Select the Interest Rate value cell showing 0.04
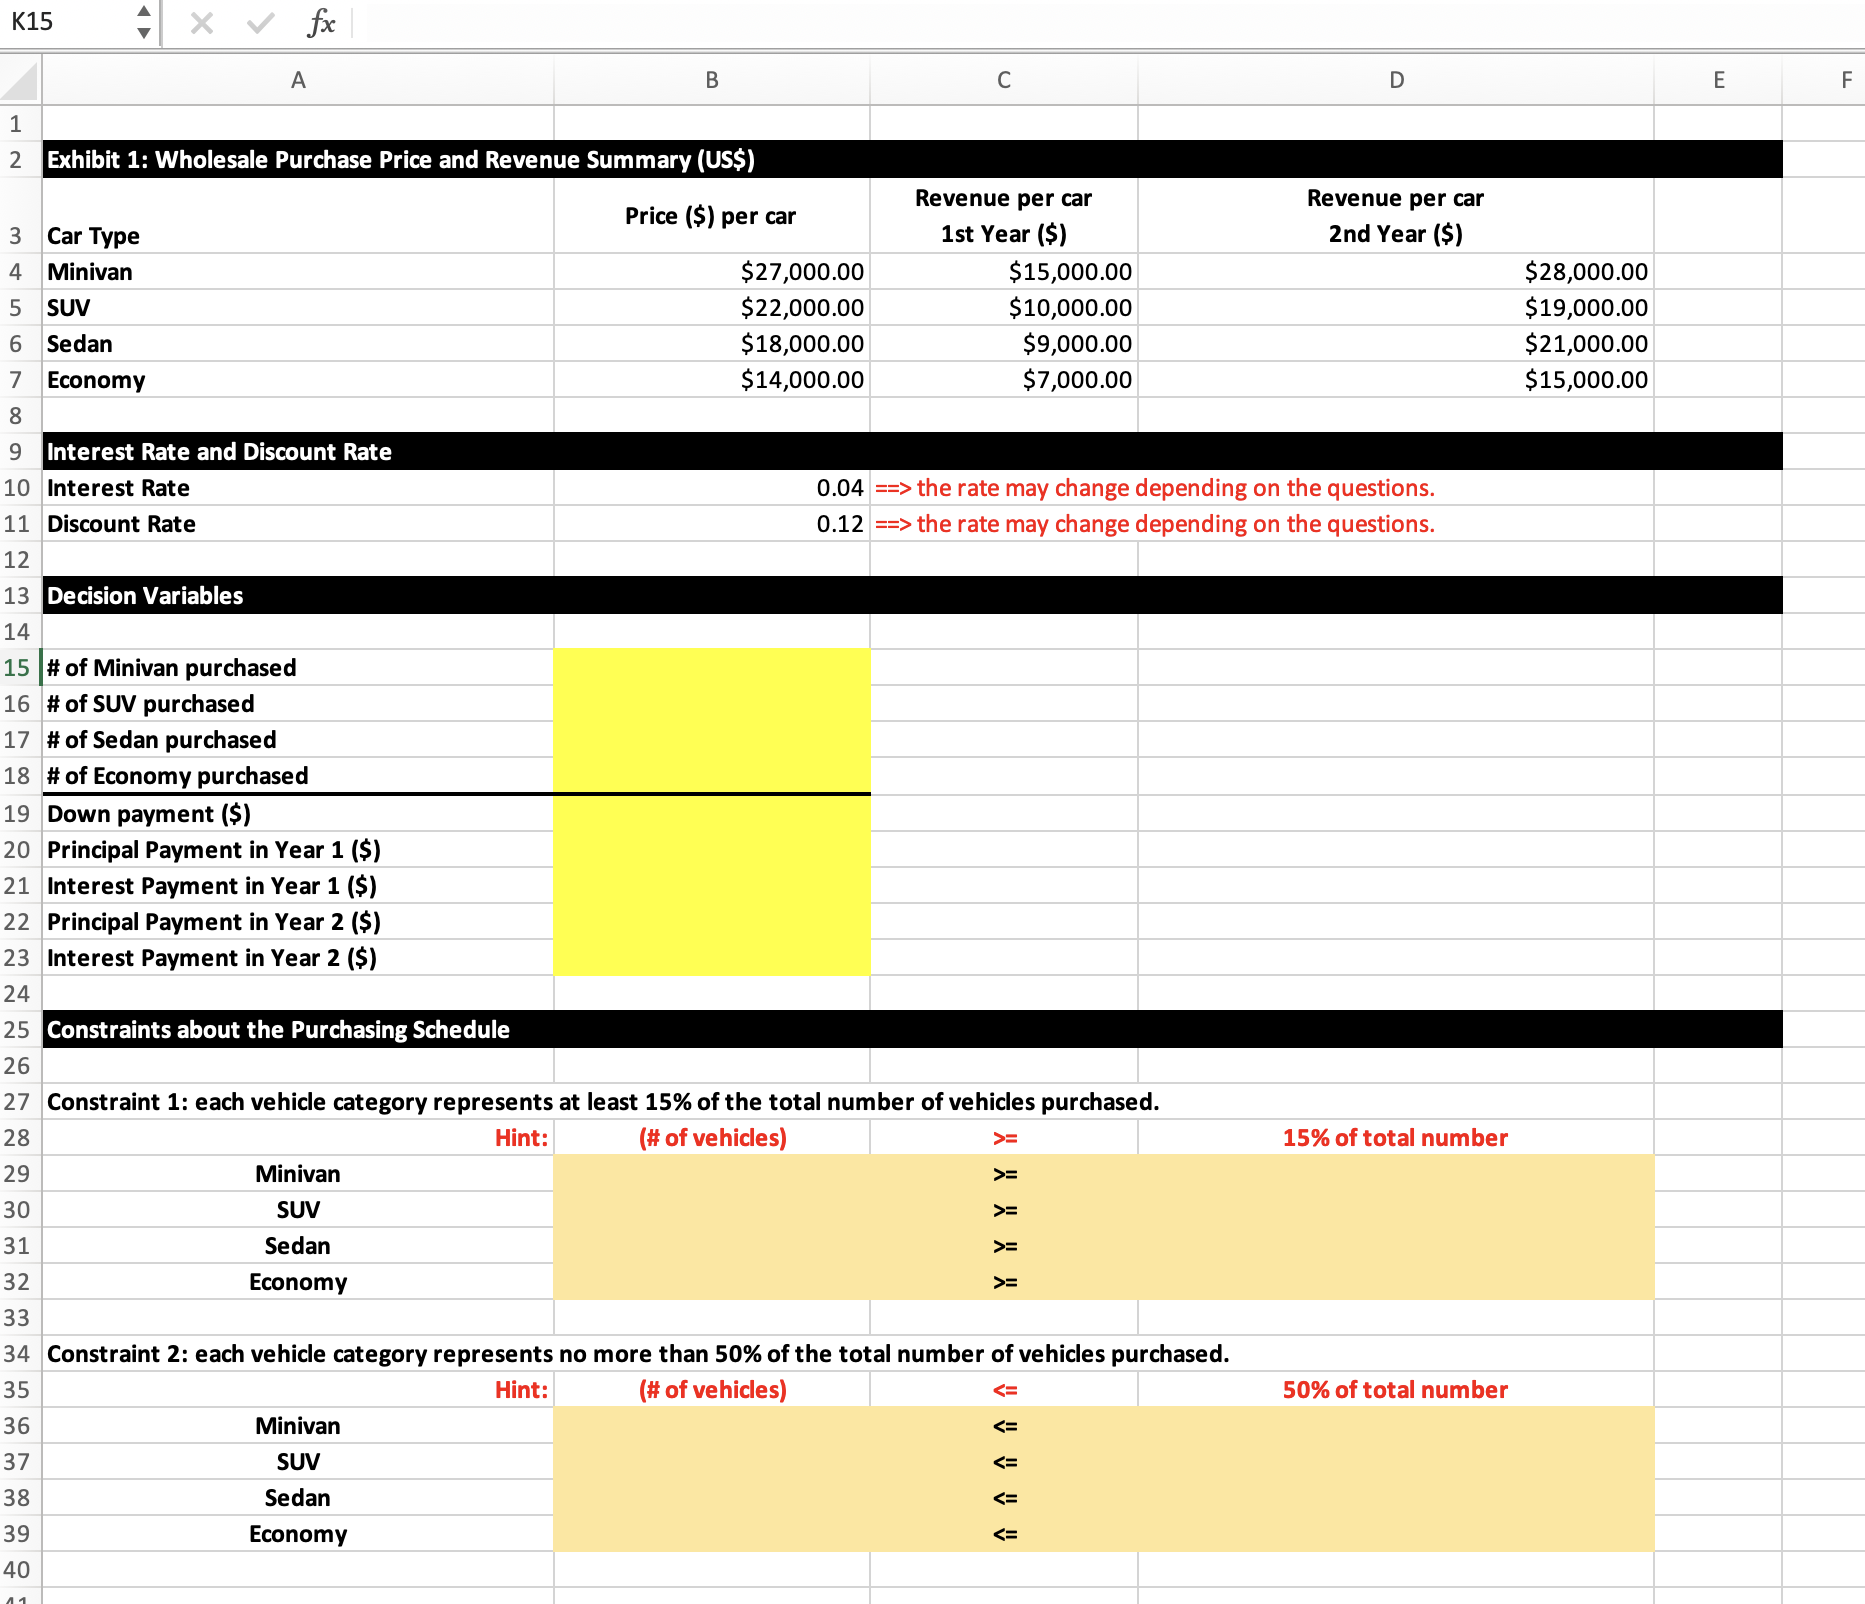 point(711,487)
